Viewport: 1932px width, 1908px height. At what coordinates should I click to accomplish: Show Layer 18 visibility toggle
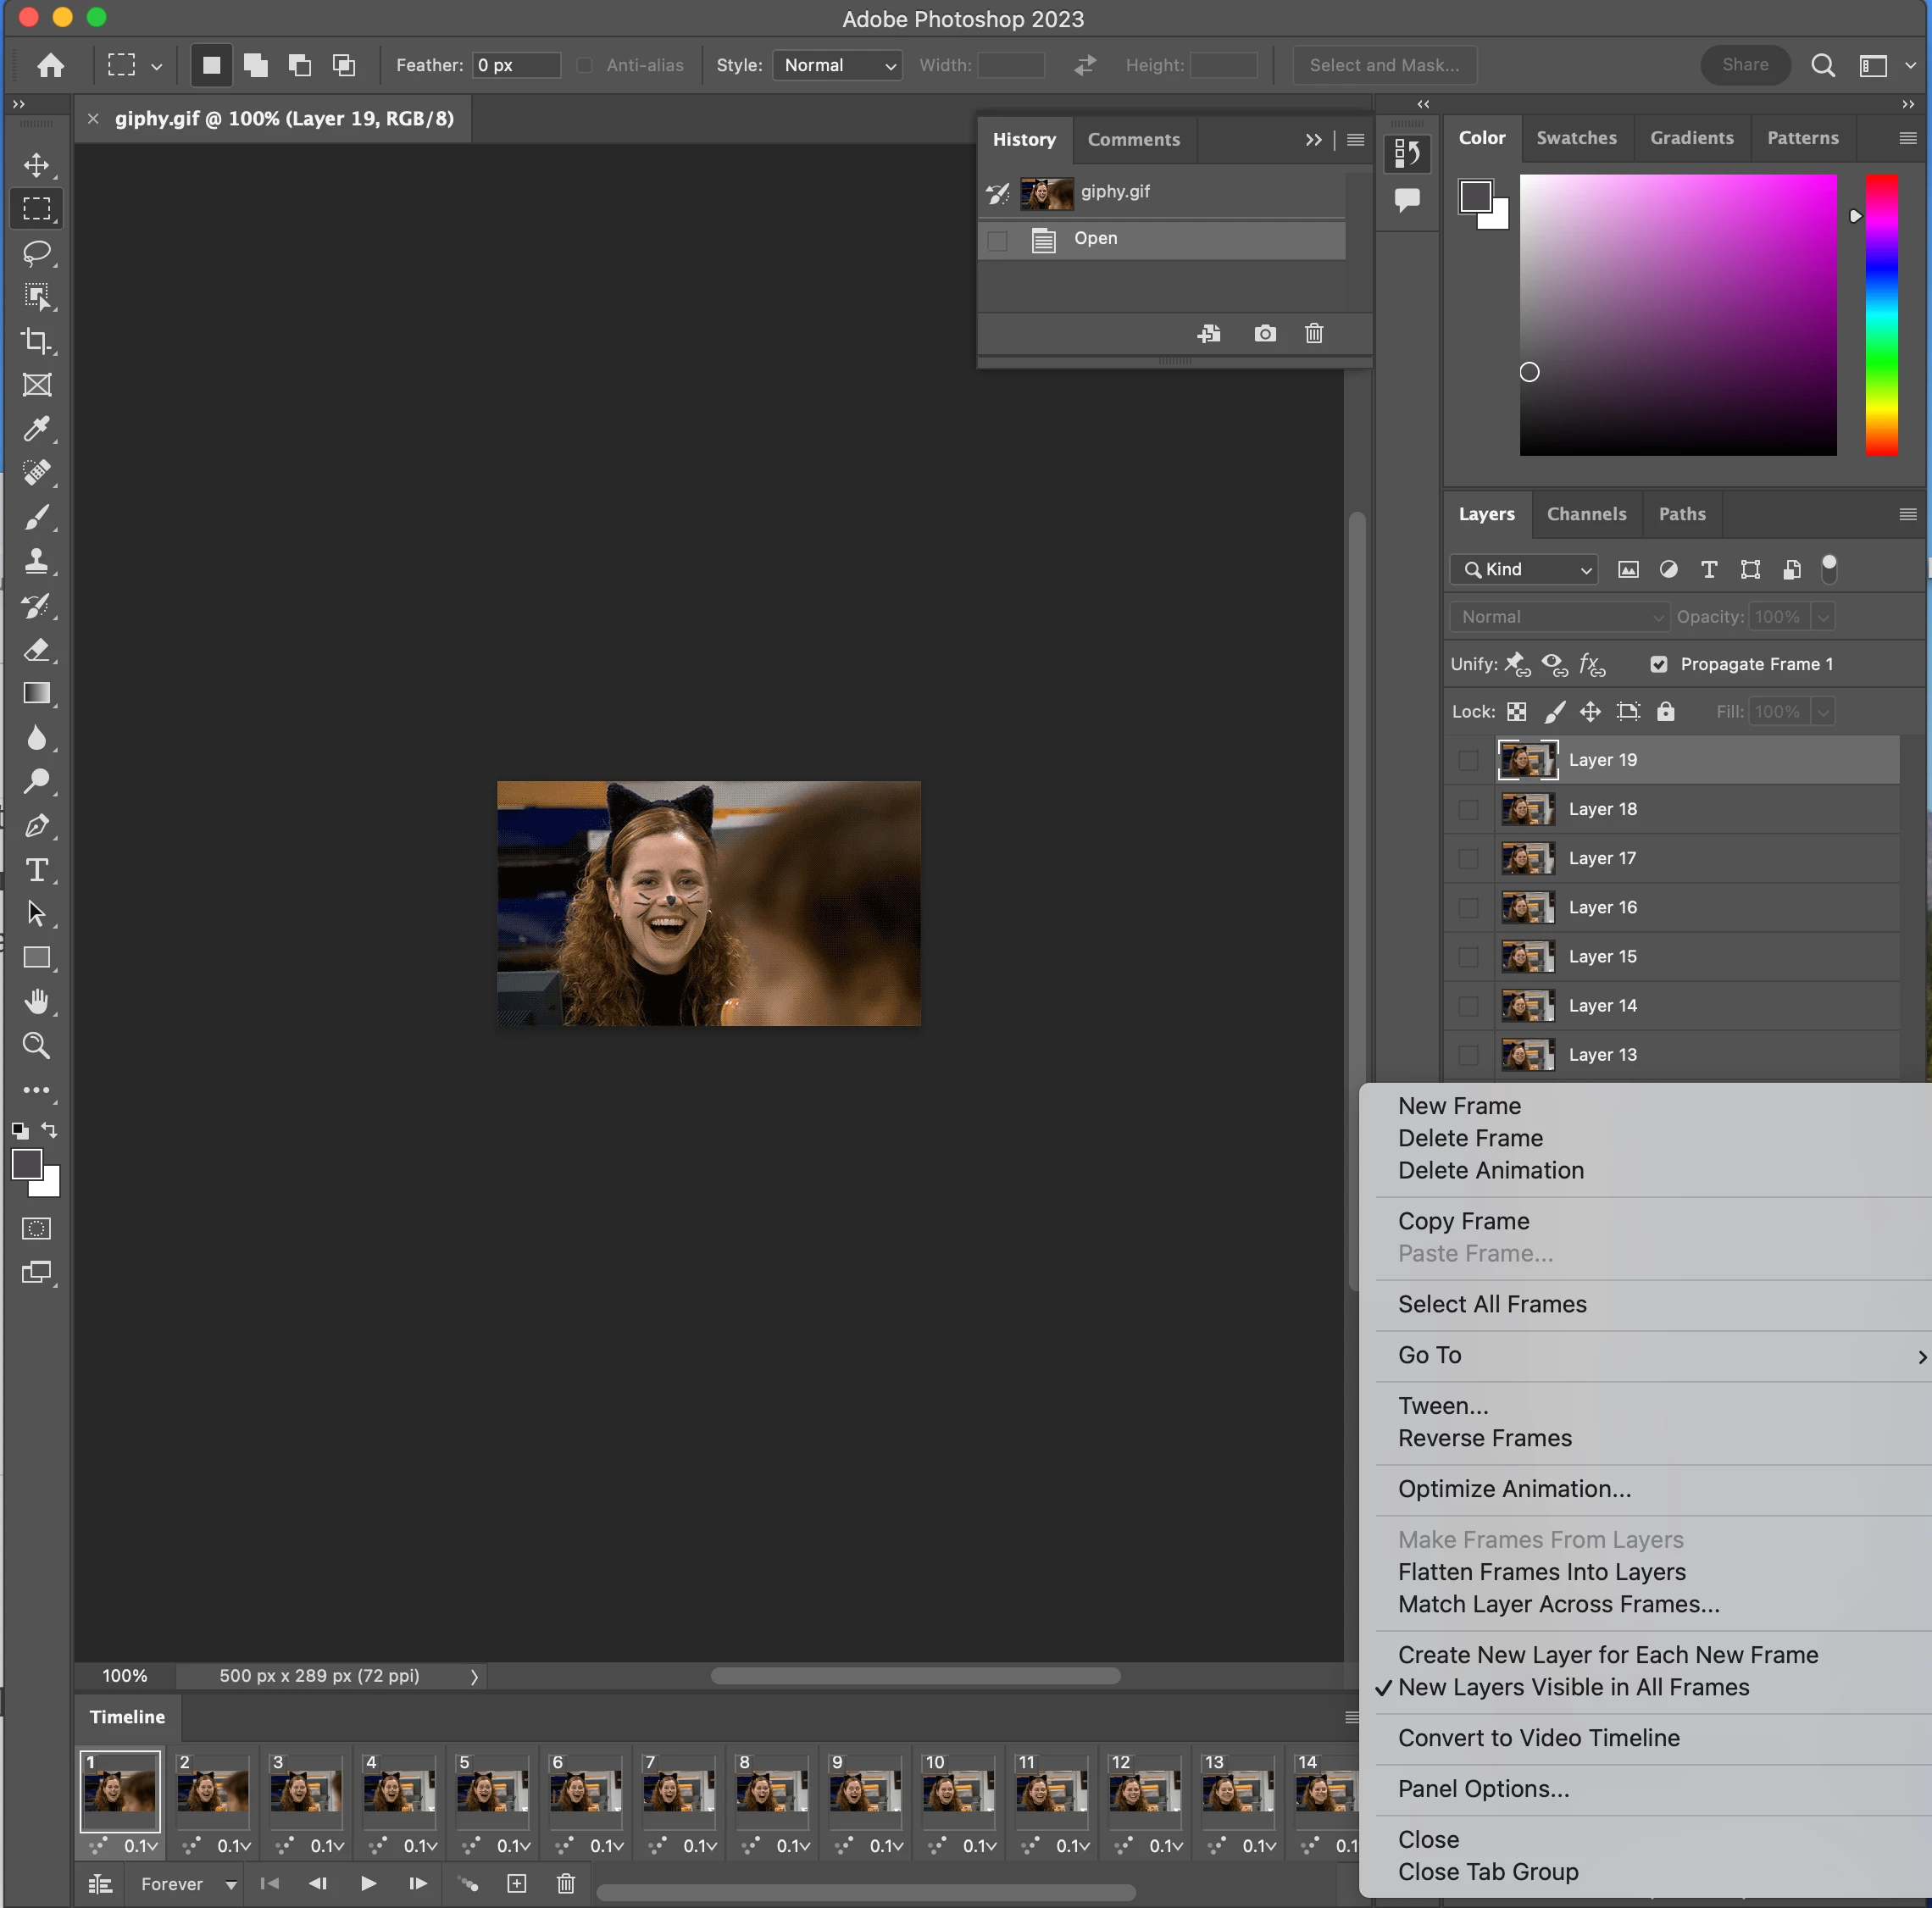[x=1468, y=809]
